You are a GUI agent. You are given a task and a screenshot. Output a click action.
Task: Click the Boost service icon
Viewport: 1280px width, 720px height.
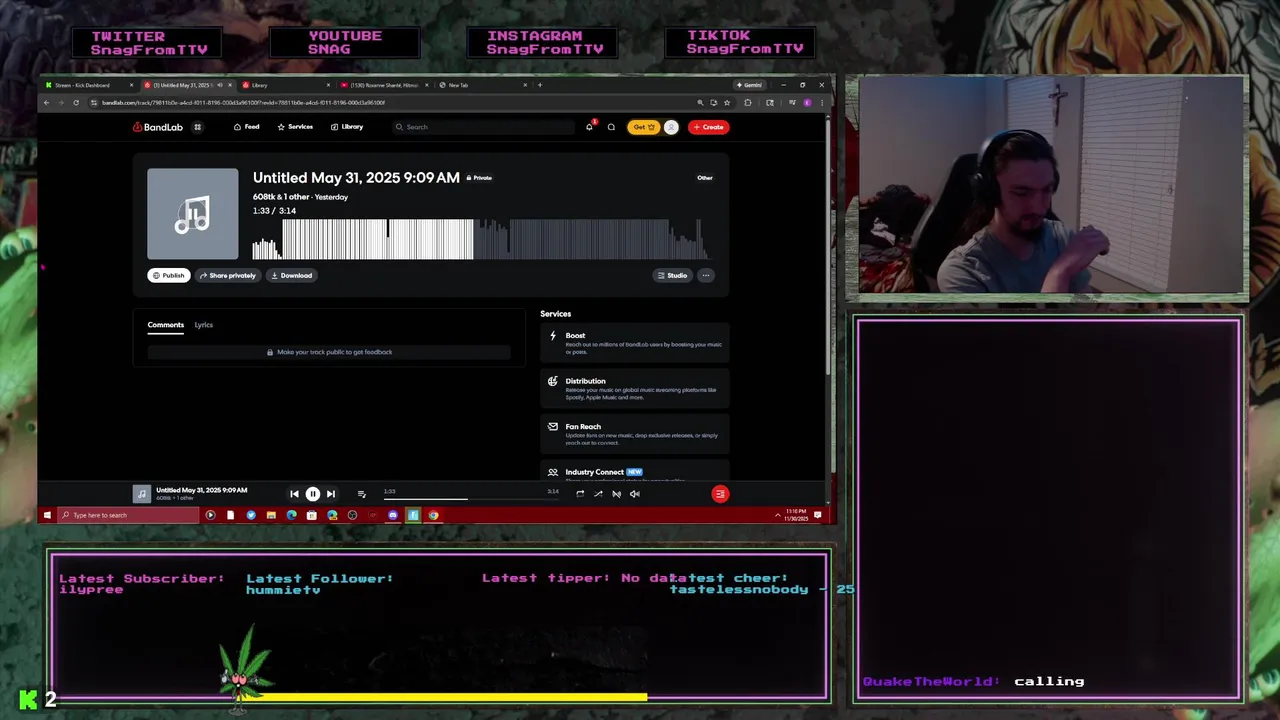(553, 336)
